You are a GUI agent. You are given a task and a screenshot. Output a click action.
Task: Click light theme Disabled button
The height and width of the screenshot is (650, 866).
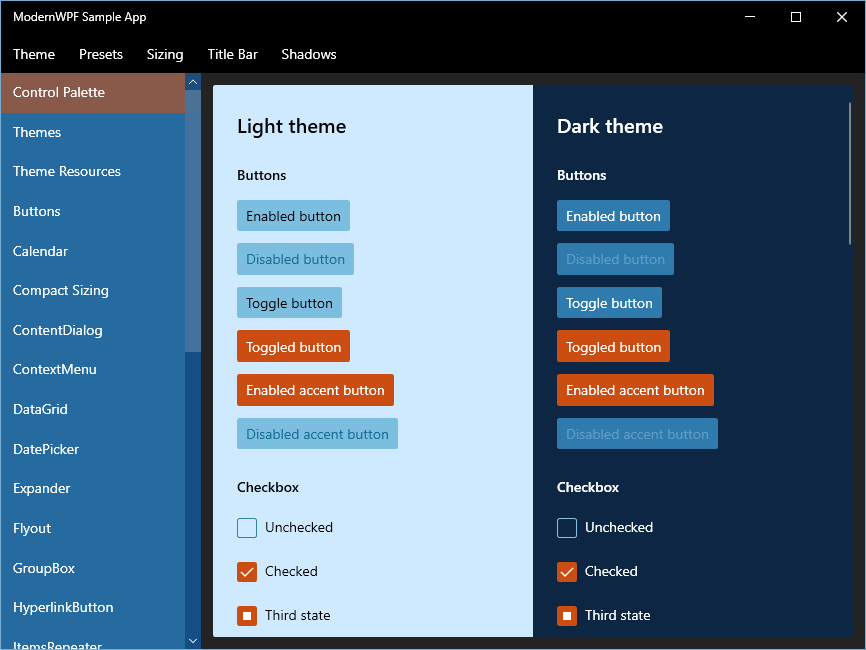[295, 259]
